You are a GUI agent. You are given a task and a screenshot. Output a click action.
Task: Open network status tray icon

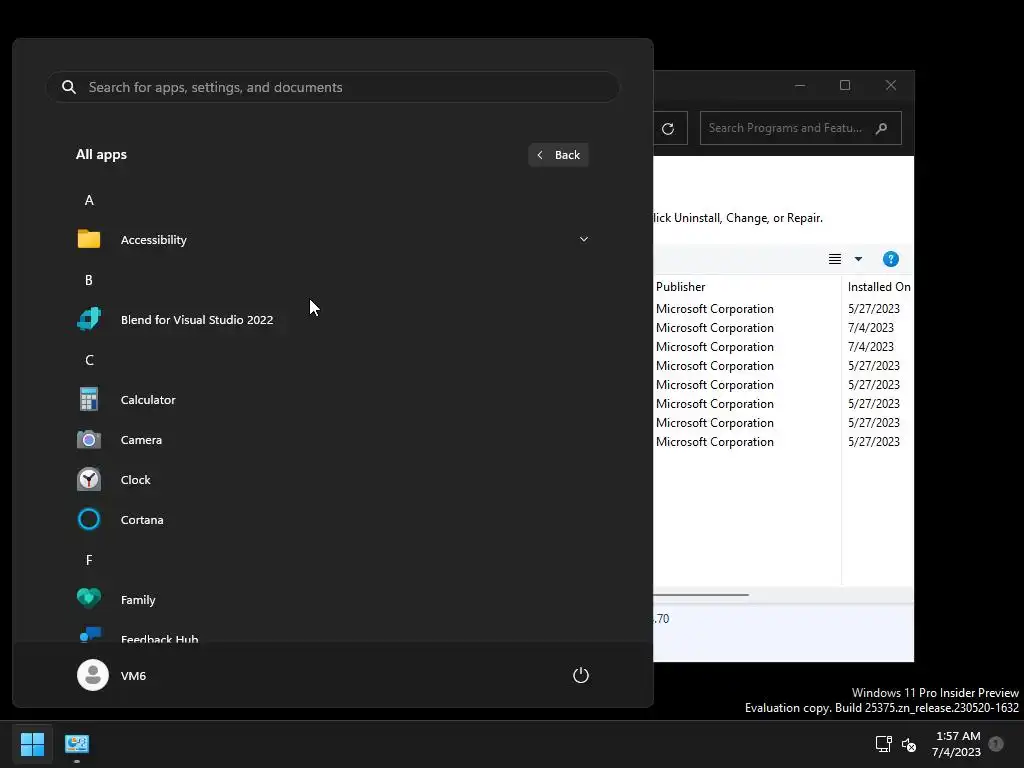883,744
